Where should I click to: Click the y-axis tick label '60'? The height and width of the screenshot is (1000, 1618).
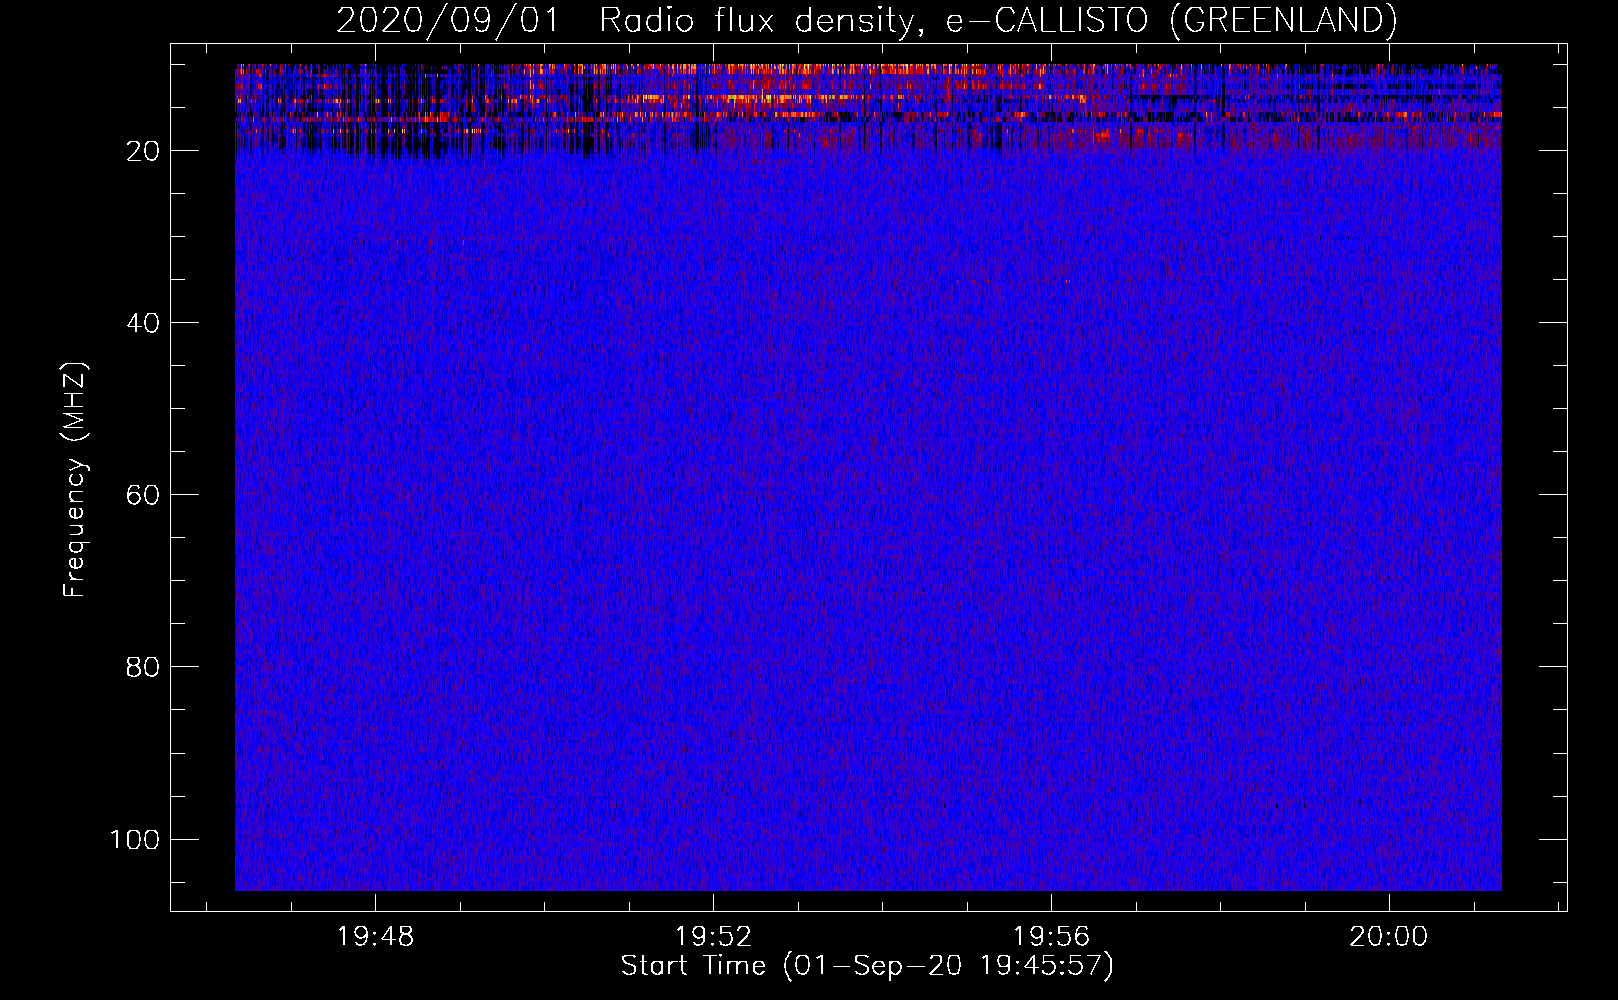click(143, 495)
